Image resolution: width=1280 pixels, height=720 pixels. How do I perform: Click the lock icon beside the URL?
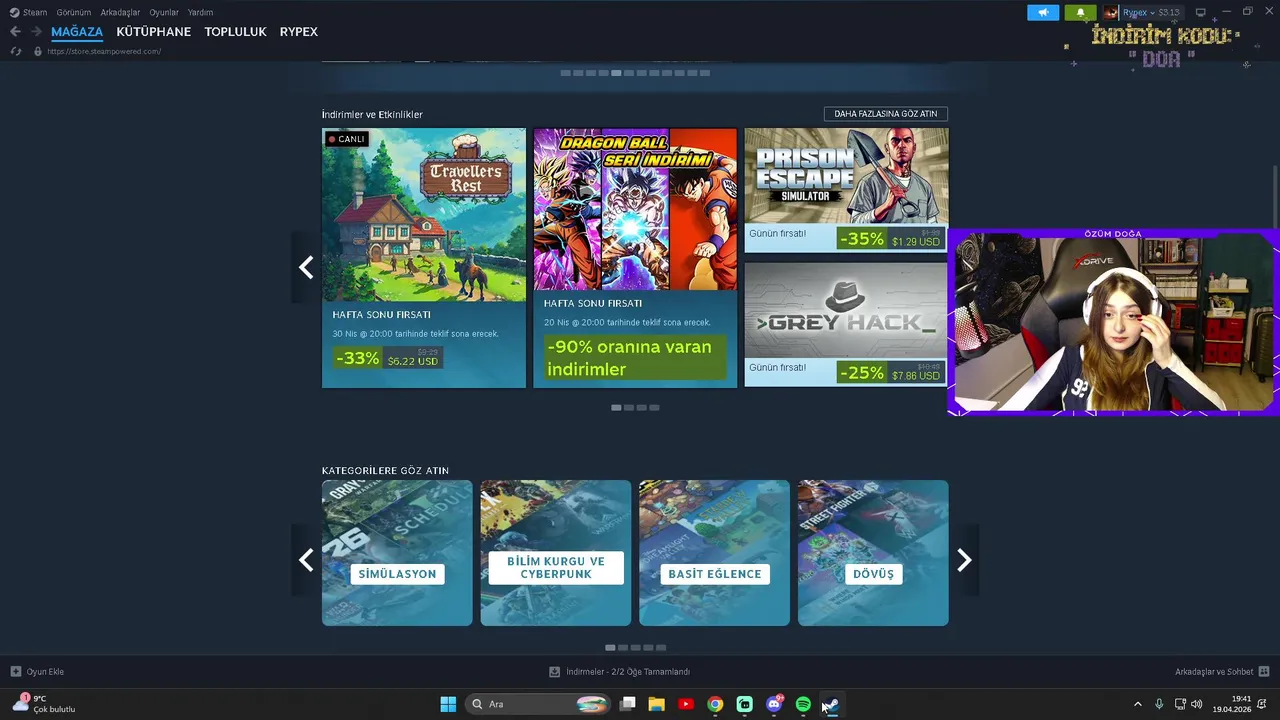[x=38, y=51]
